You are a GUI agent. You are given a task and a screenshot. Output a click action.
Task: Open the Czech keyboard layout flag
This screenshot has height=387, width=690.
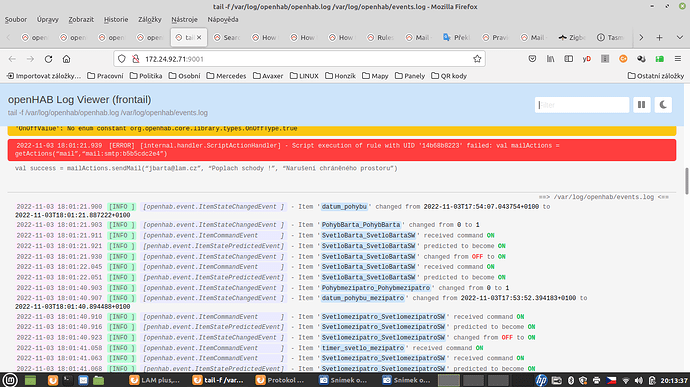coord(611,380)
